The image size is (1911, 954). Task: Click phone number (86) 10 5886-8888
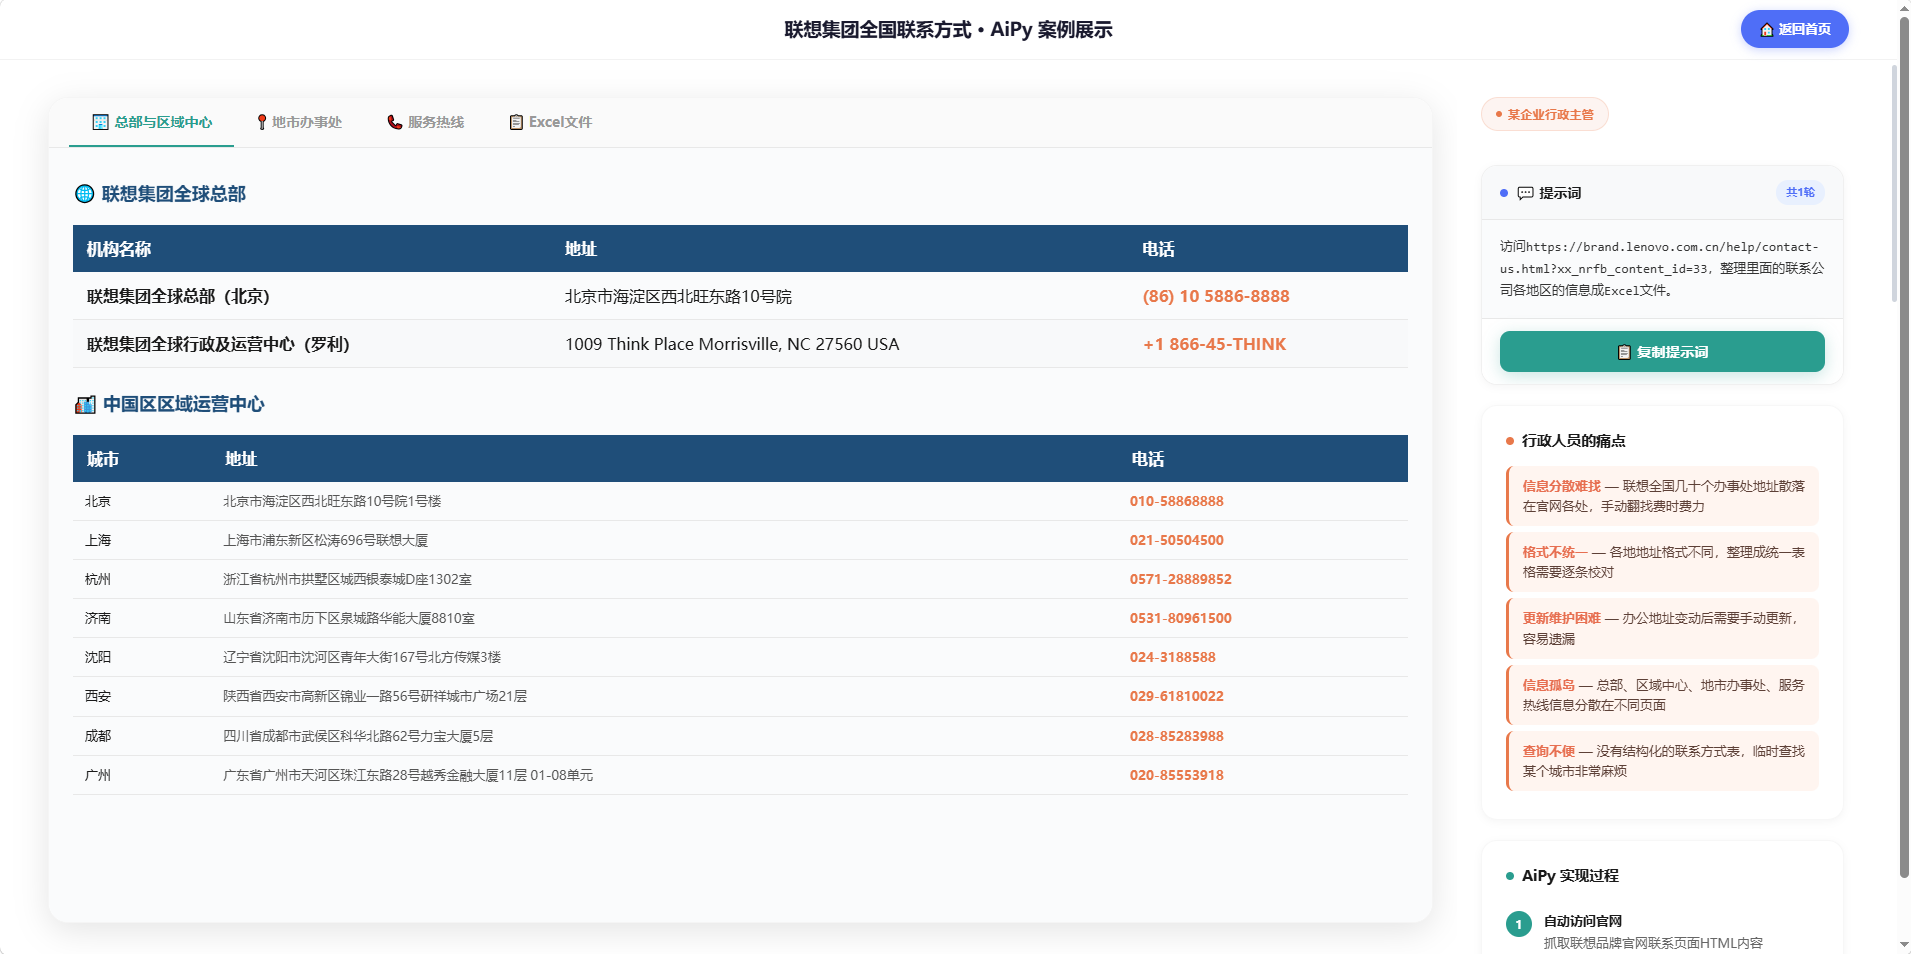(1216, 296)
